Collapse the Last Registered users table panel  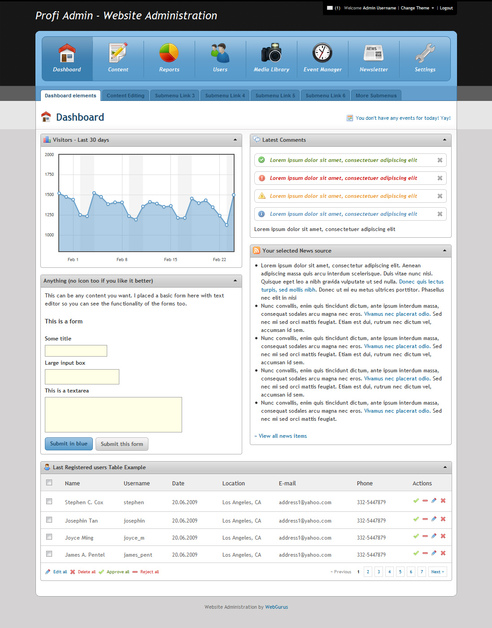[x=445, y=467]
